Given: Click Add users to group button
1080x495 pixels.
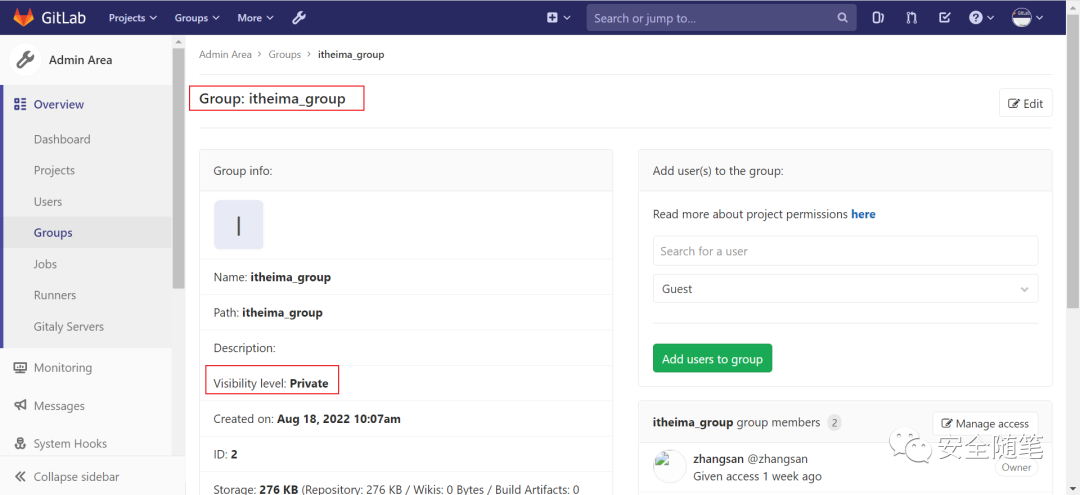Looking at the screenshot, I should [x=712, y=359].
